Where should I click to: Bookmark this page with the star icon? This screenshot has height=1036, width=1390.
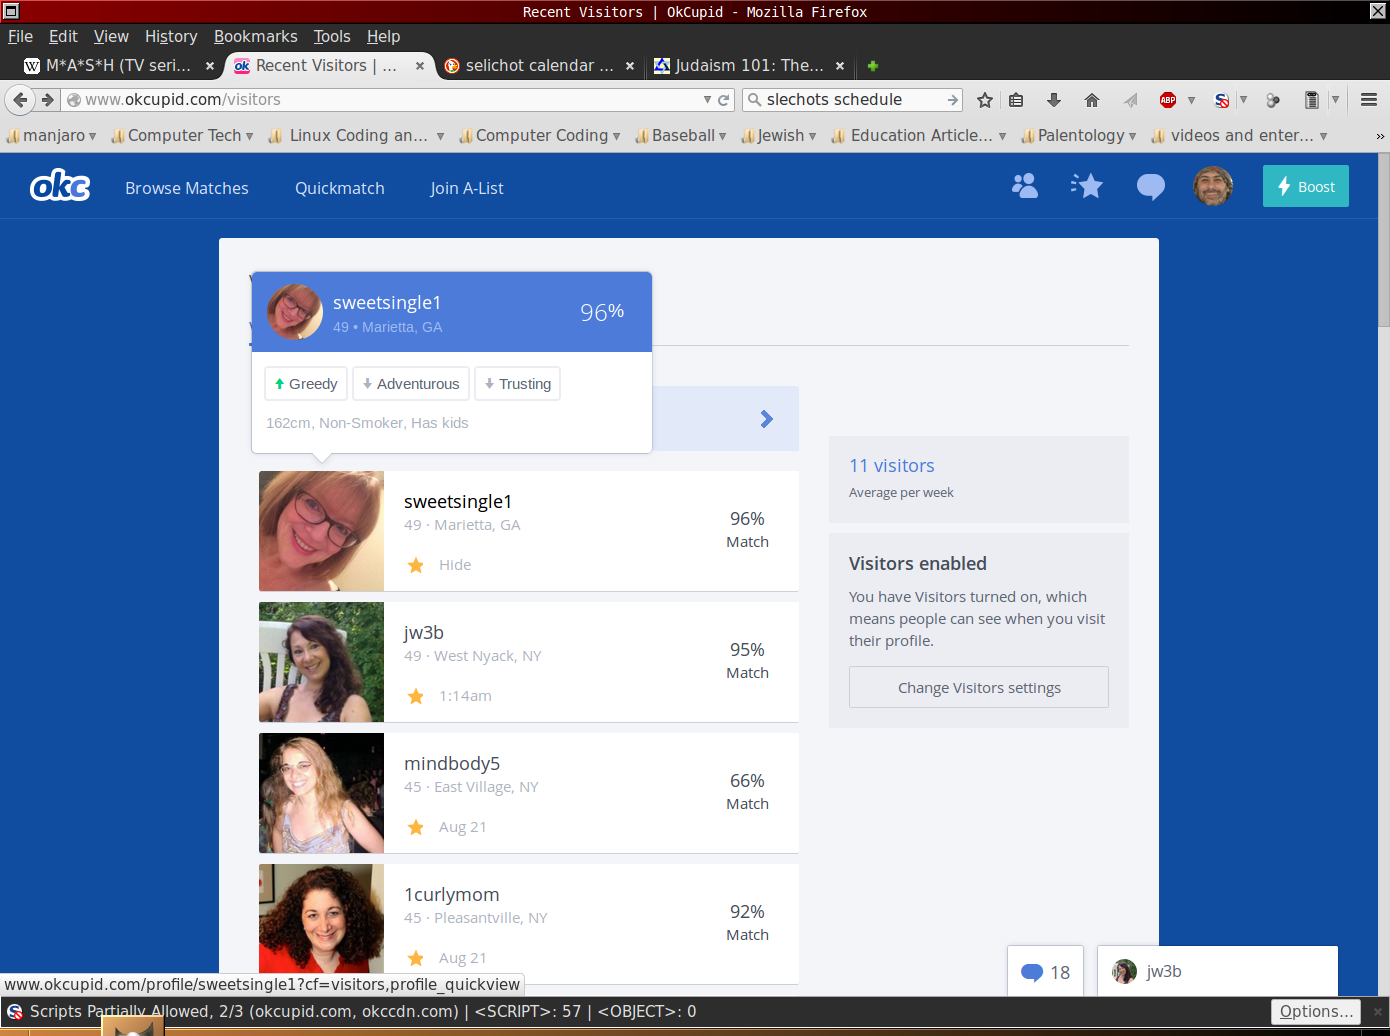[x=985, y=100]
